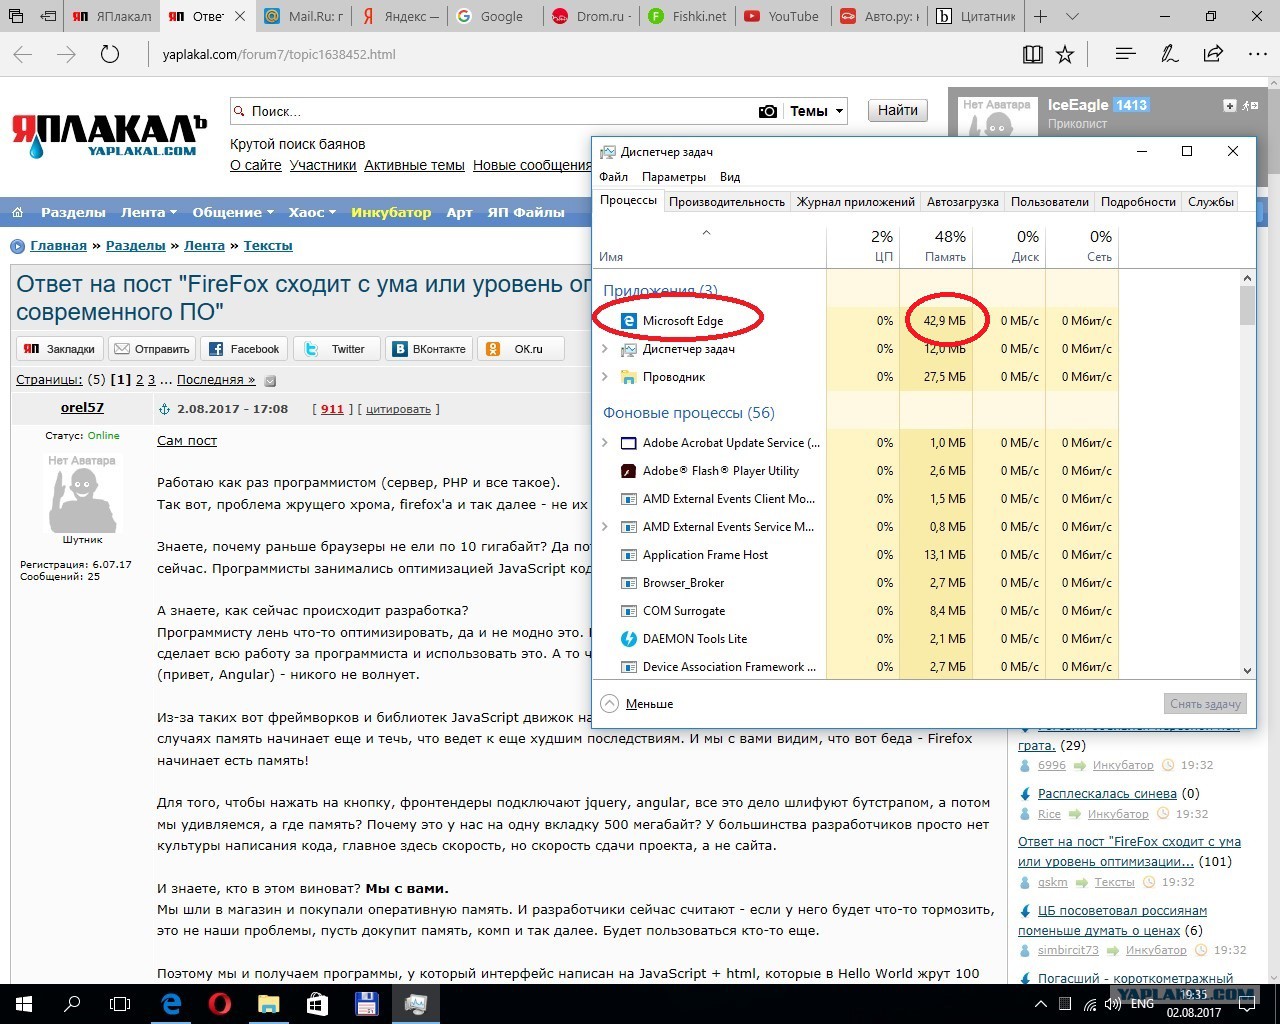Click the Edge back navigation arrow

click(23, 55)
